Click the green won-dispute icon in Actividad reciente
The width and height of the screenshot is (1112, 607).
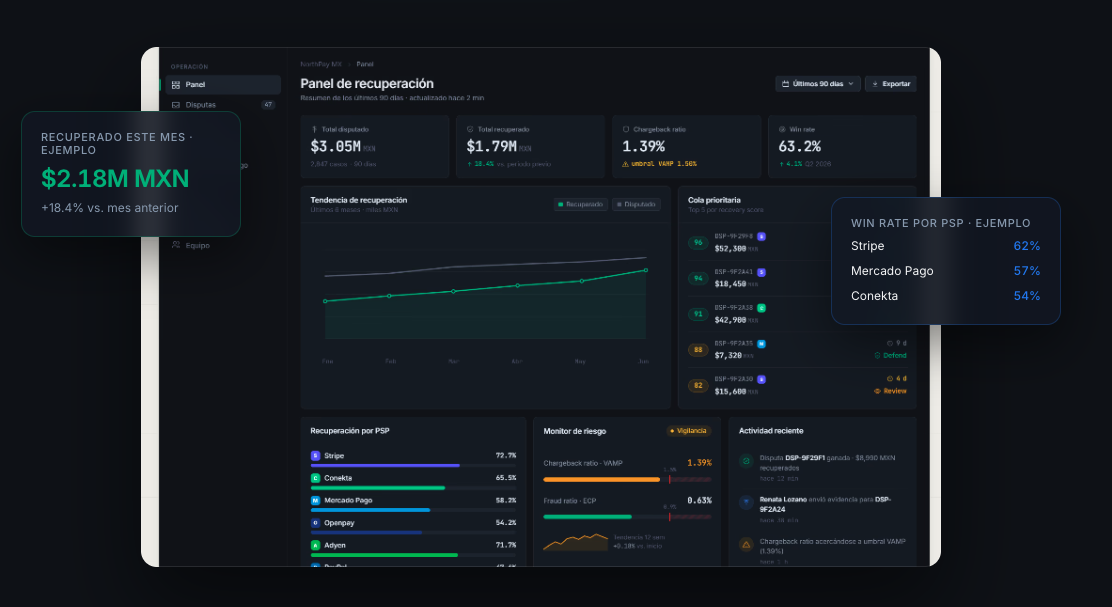tap(746, 462)
